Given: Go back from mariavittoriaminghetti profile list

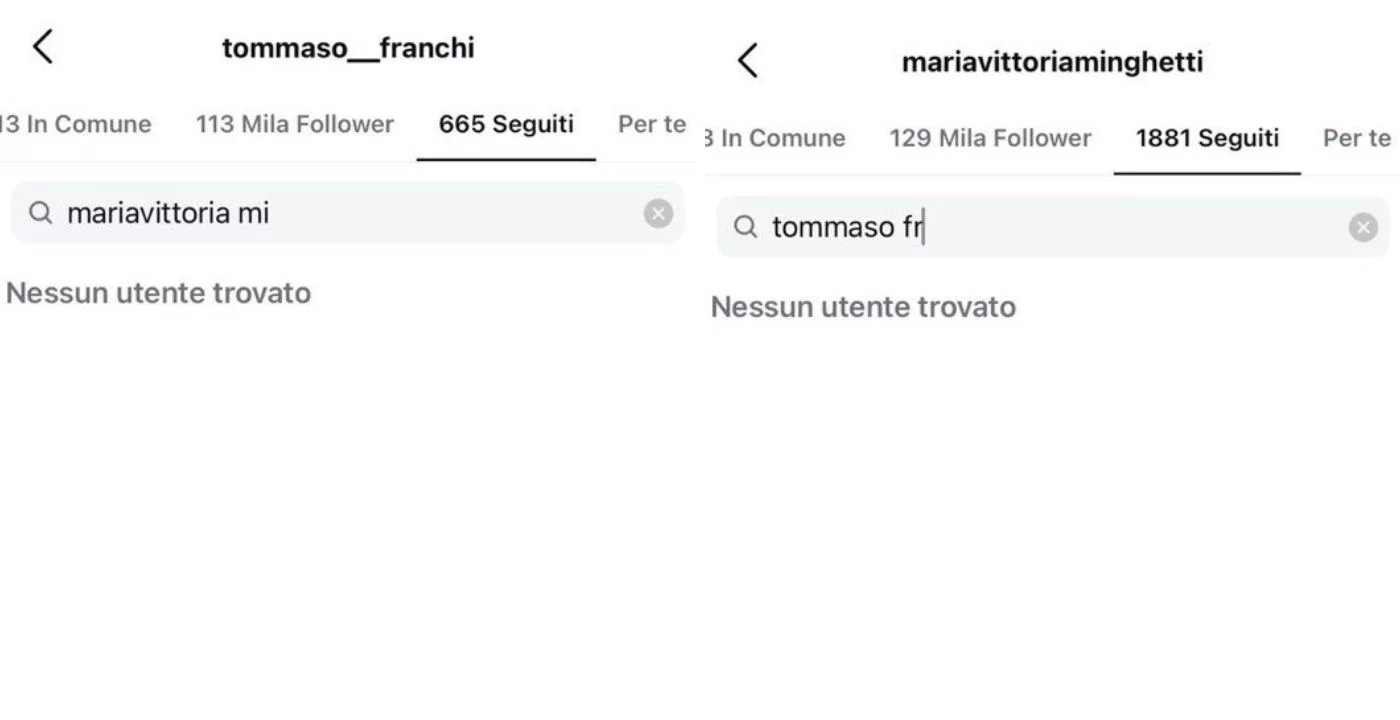Looking at the screenshot, I should coord(748,61).
